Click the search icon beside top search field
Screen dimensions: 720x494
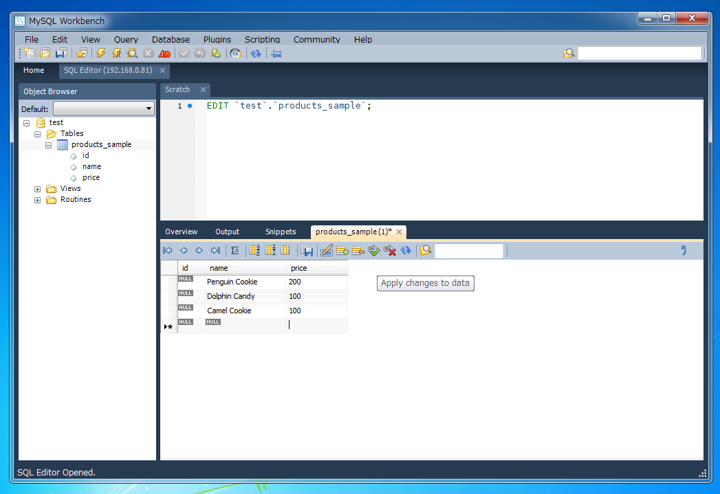pos(568,53)
